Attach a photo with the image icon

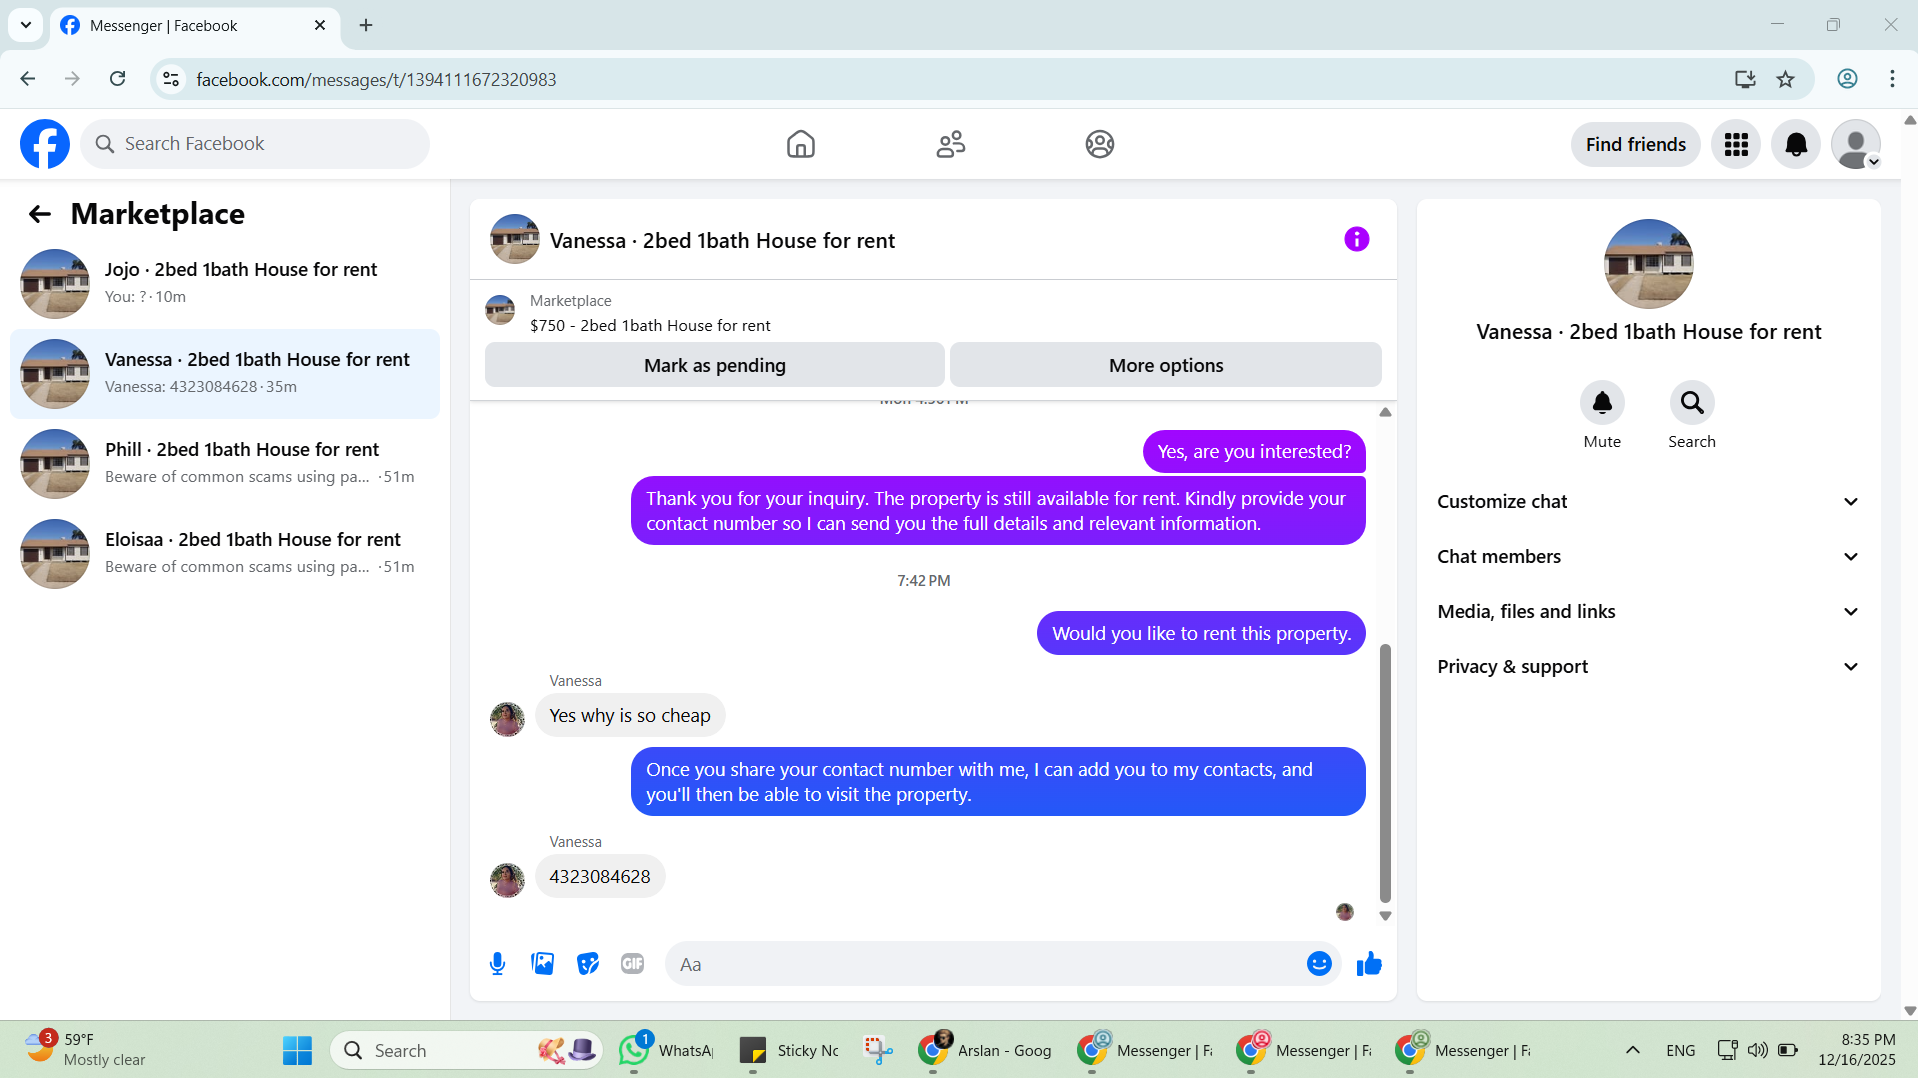[543, 964]
